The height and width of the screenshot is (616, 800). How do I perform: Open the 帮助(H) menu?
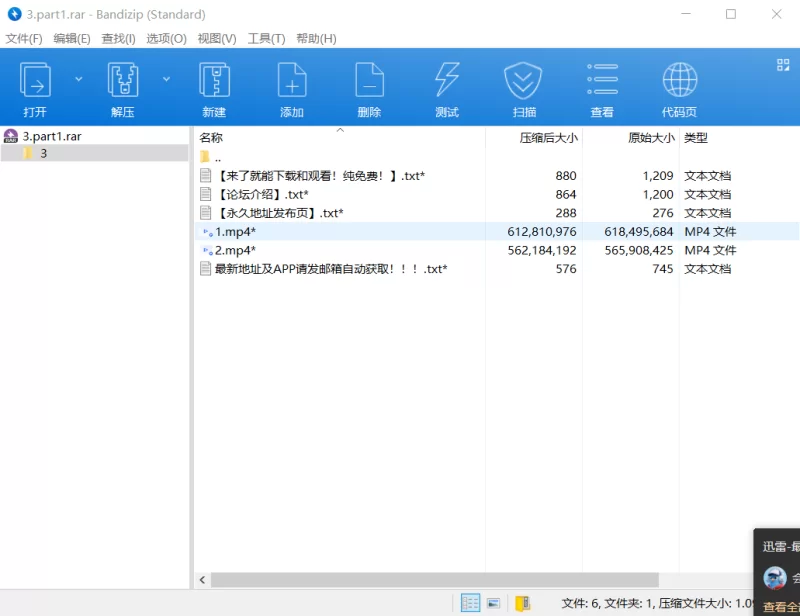316,39
